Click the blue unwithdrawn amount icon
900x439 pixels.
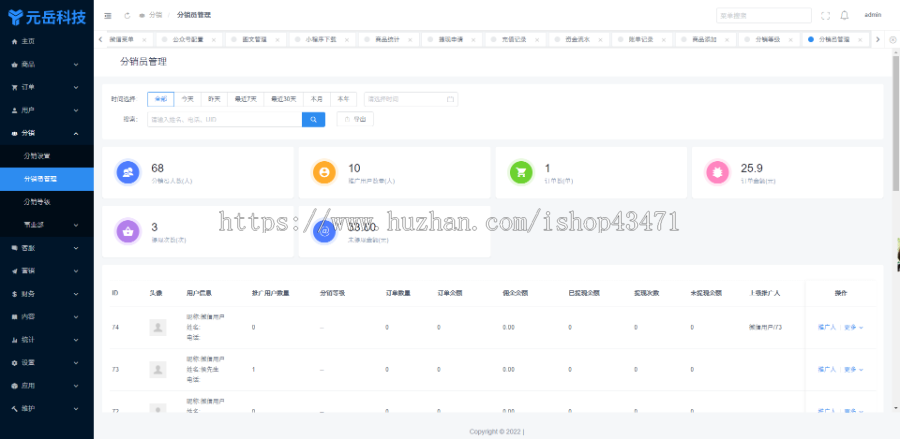click(324, 231)
